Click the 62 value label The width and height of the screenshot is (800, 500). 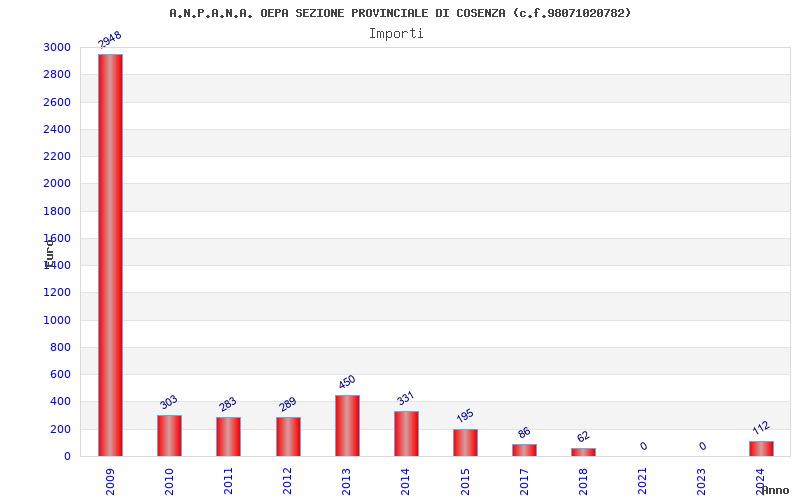click(583, 437)
